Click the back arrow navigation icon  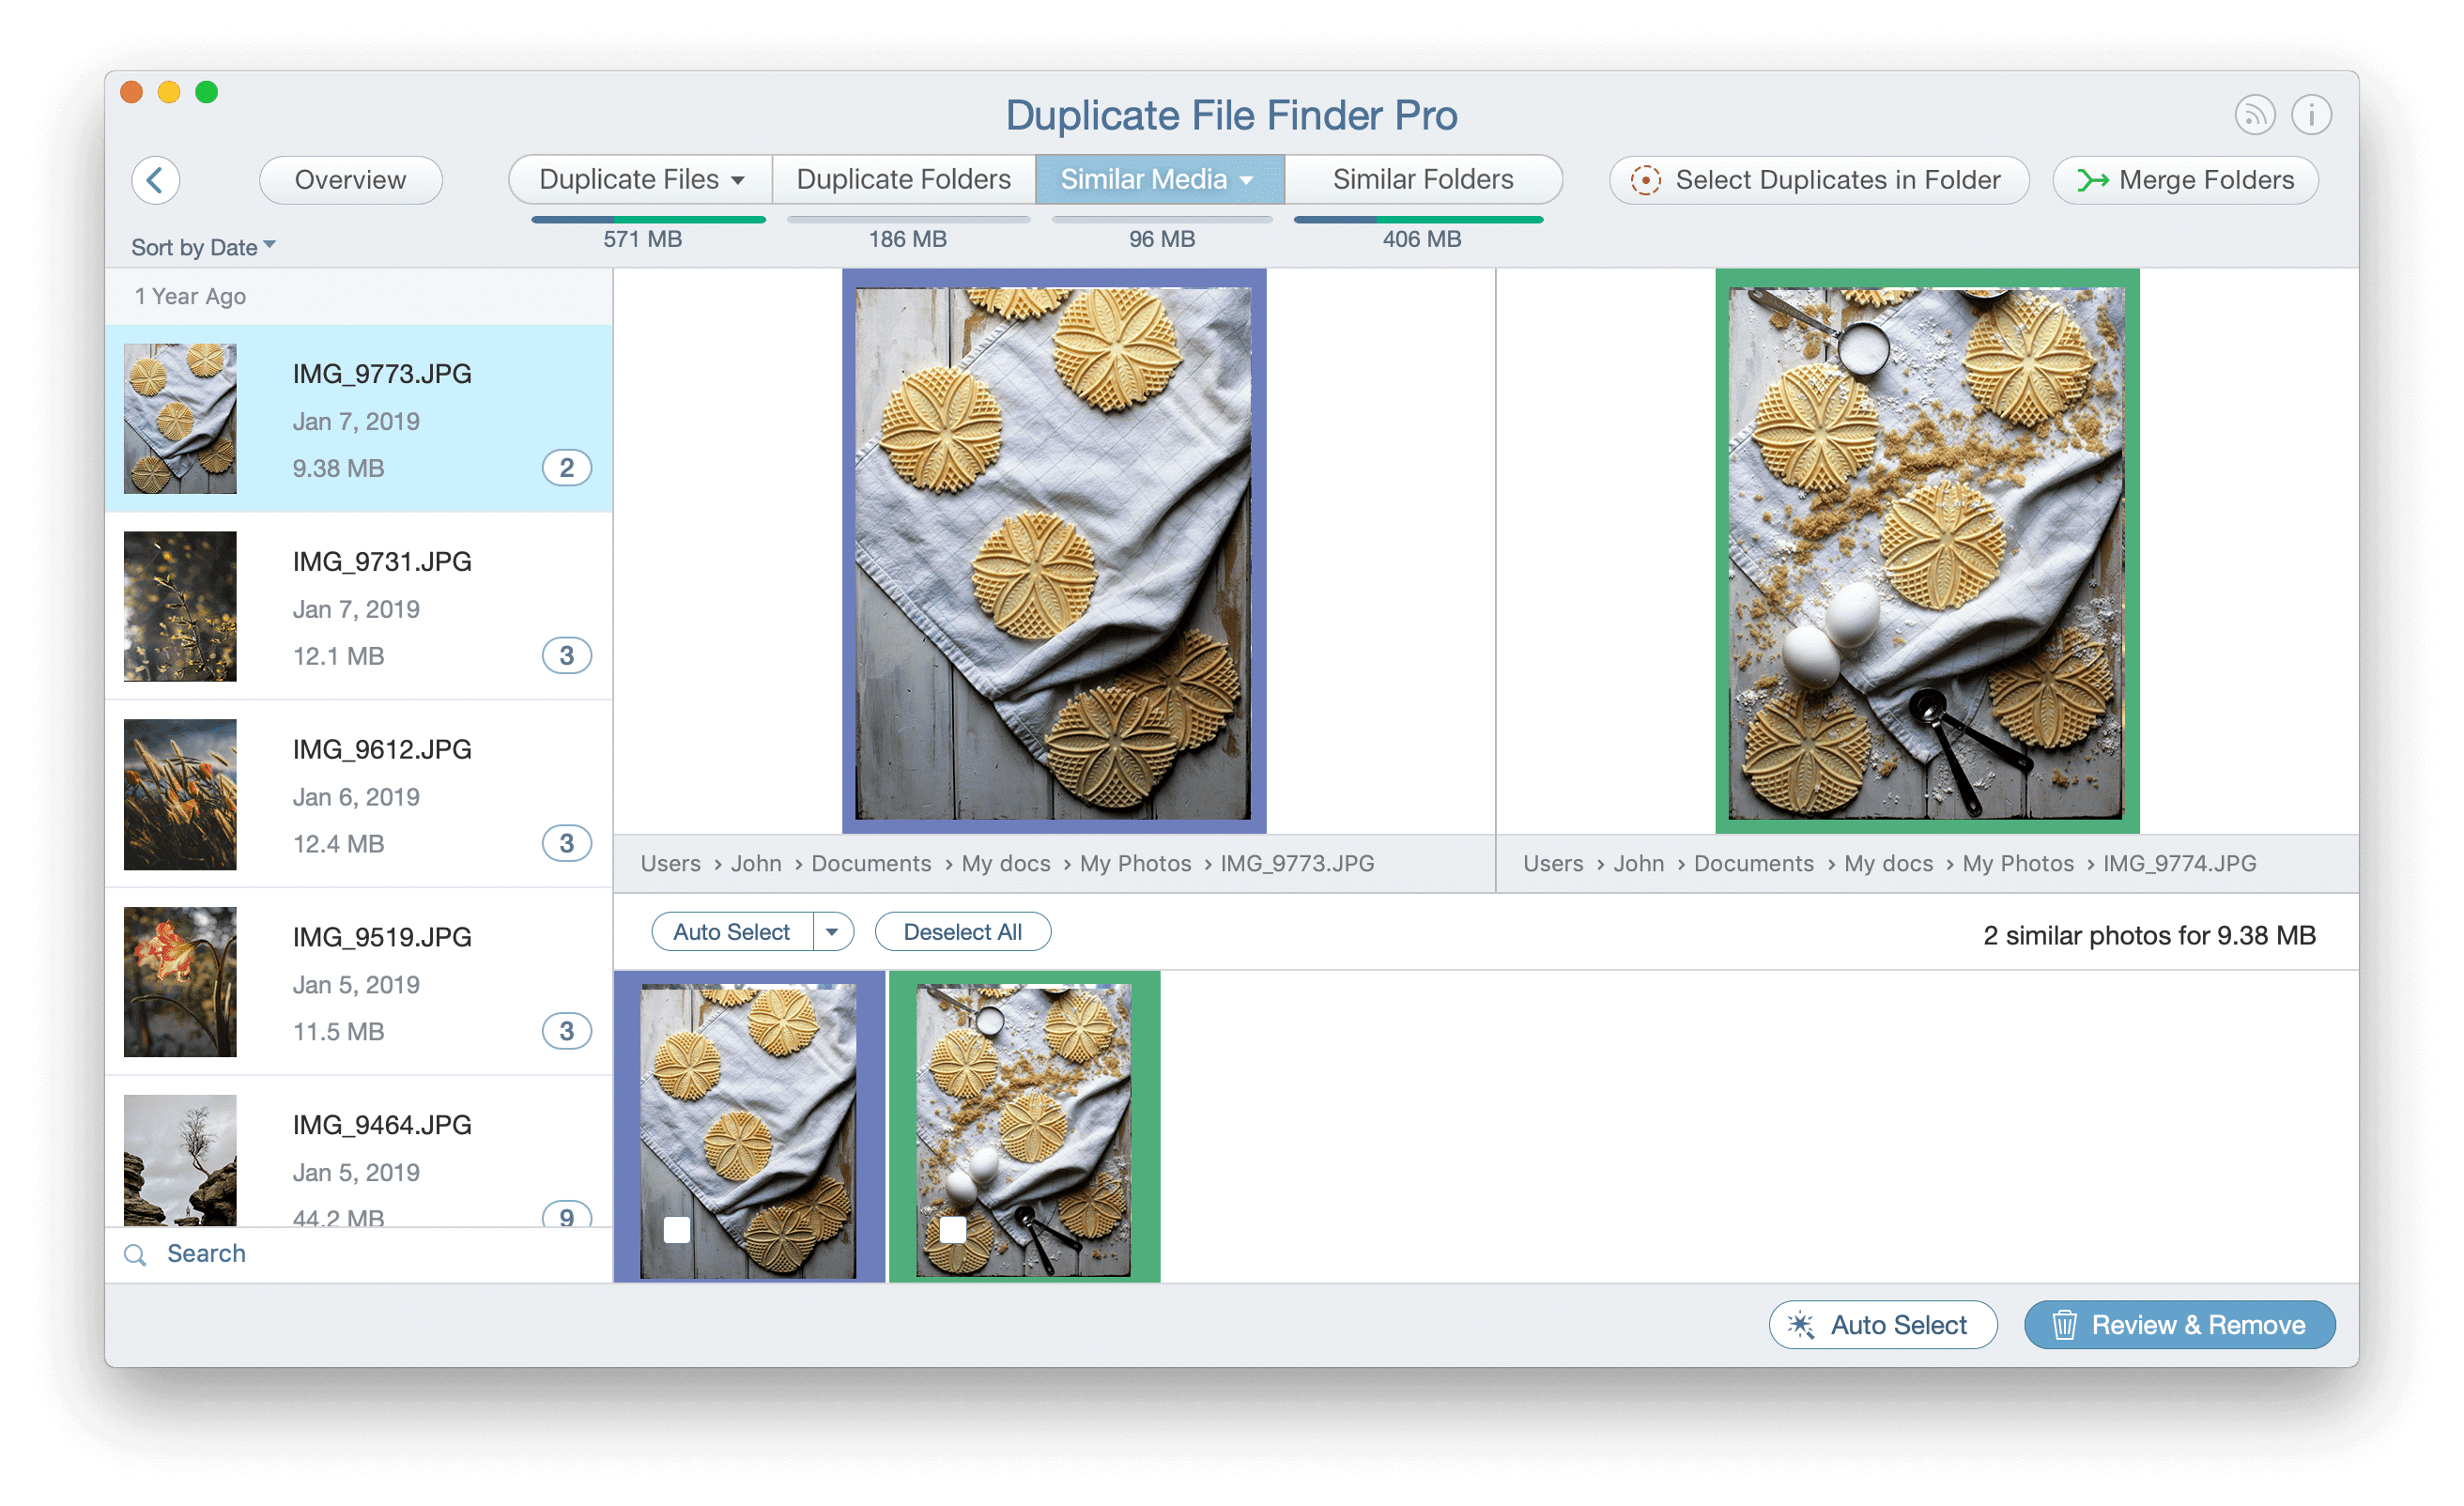157,177
